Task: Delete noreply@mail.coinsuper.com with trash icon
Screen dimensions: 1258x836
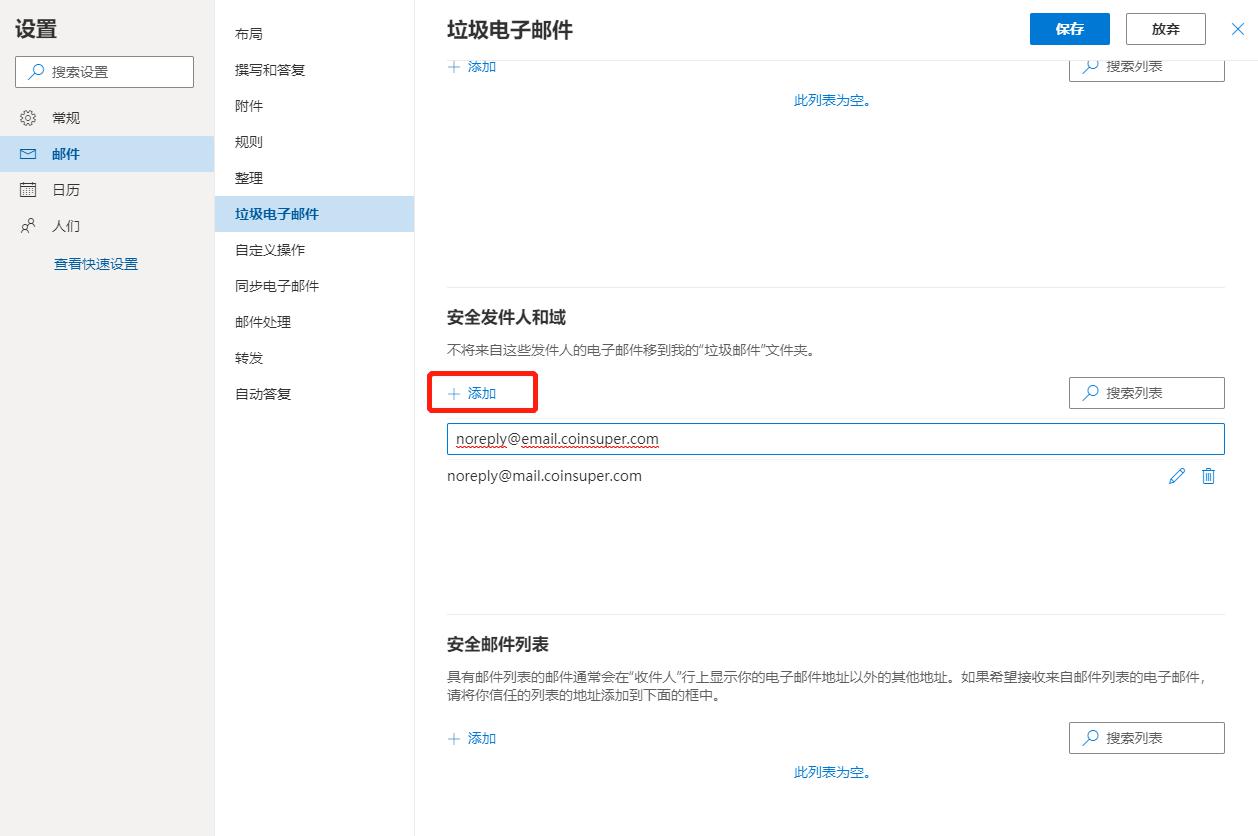Action: pyautogui.click(x=1208, y=476)
